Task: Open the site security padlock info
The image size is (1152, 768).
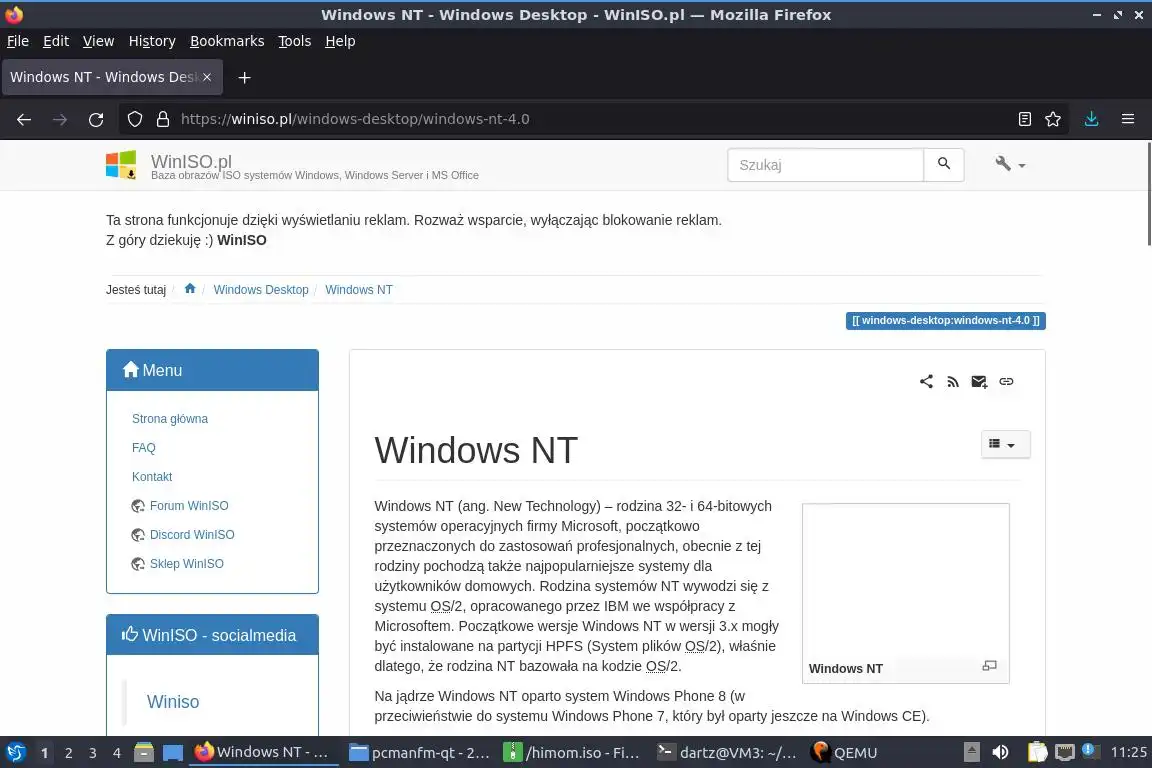Action: point(163,119)
